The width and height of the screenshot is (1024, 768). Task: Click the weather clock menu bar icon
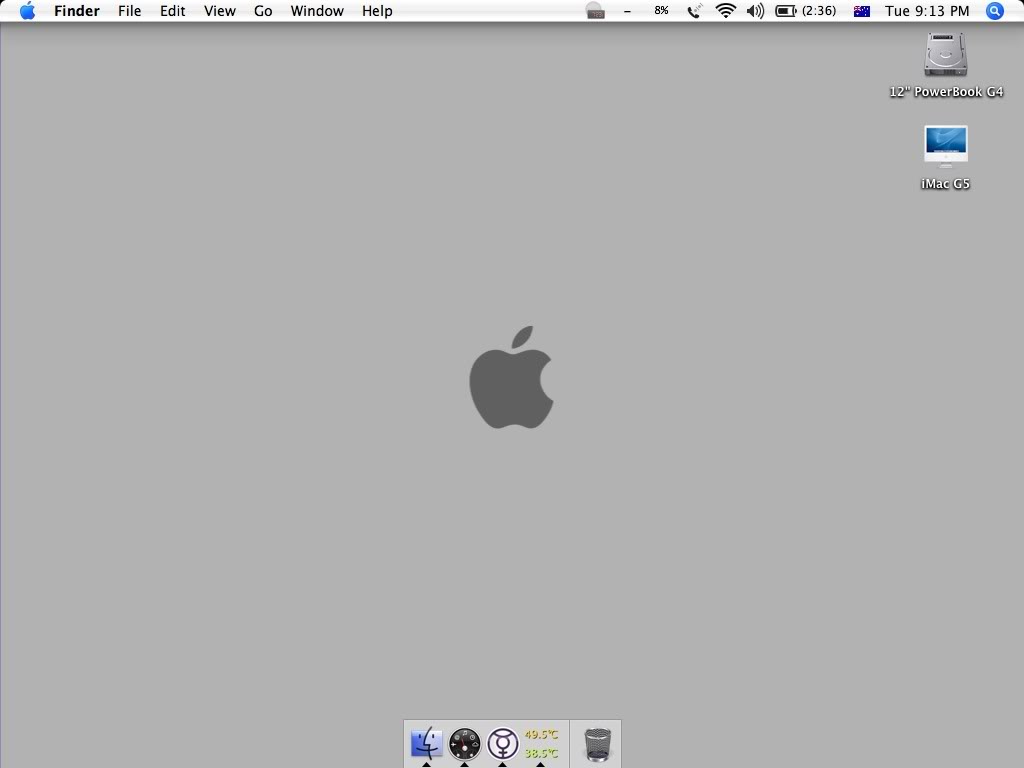(x=595, y=10)
